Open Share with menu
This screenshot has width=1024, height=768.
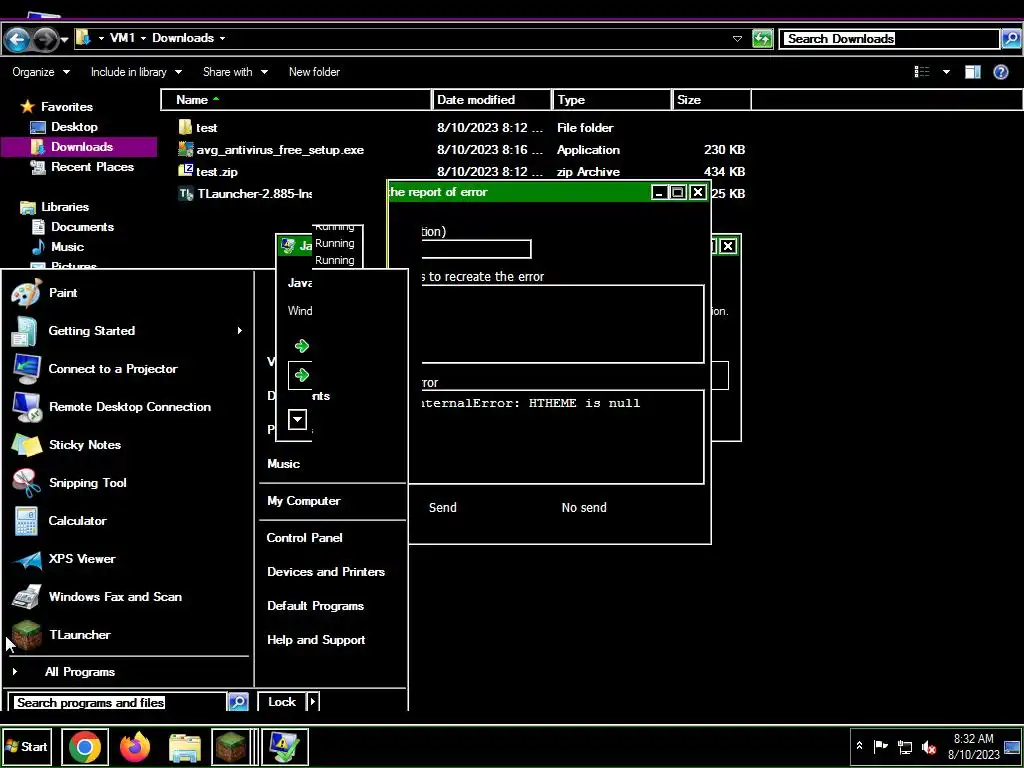click(235, 72)
